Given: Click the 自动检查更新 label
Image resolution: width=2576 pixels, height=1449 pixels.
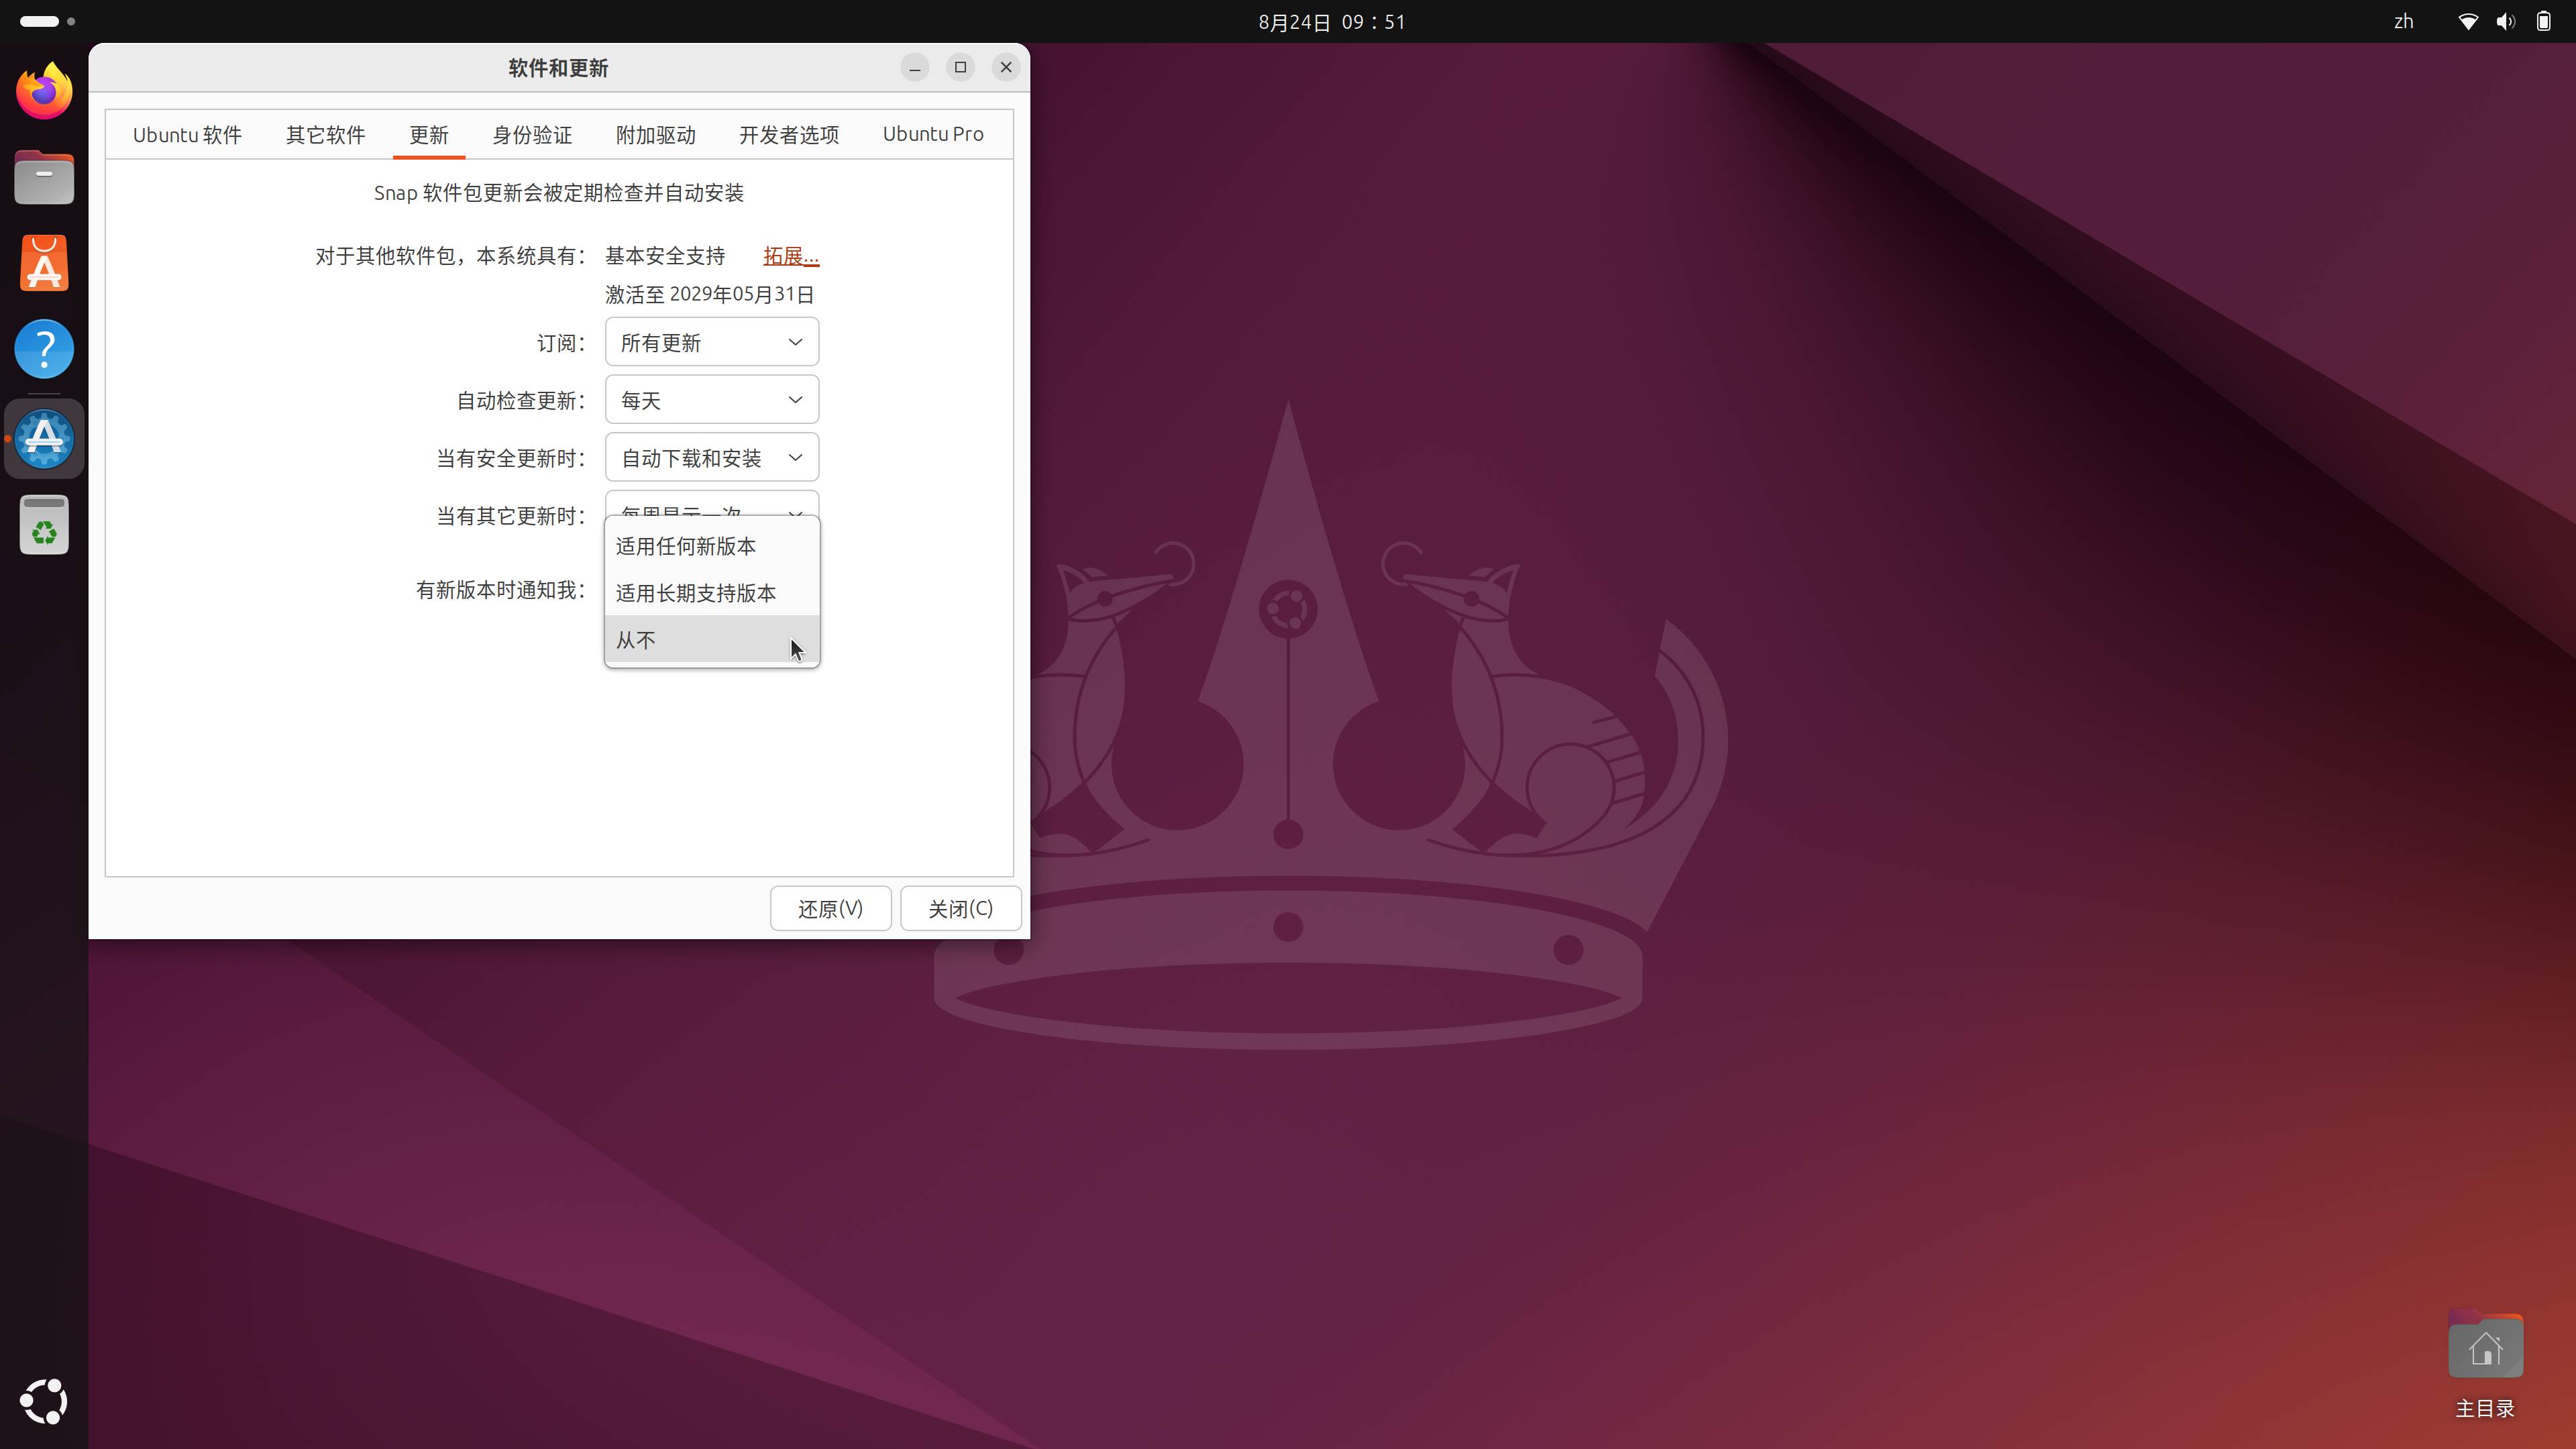Looking at the screenshot, I should 521,401.
